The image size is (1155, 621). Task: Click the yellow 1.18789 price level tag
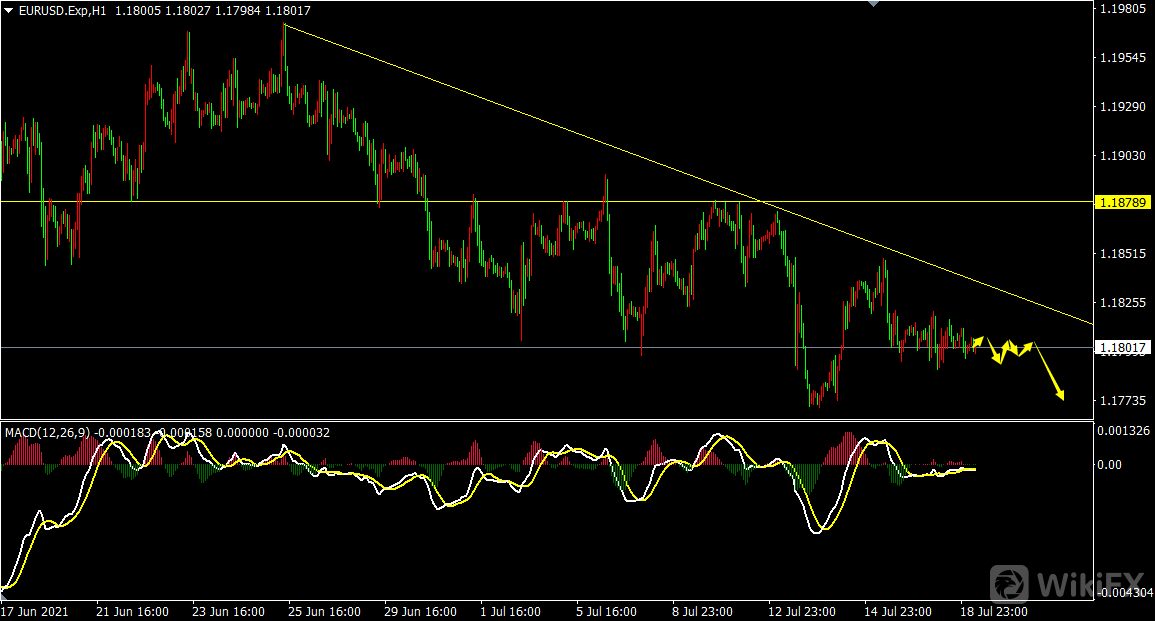(x=1122, y=202)
